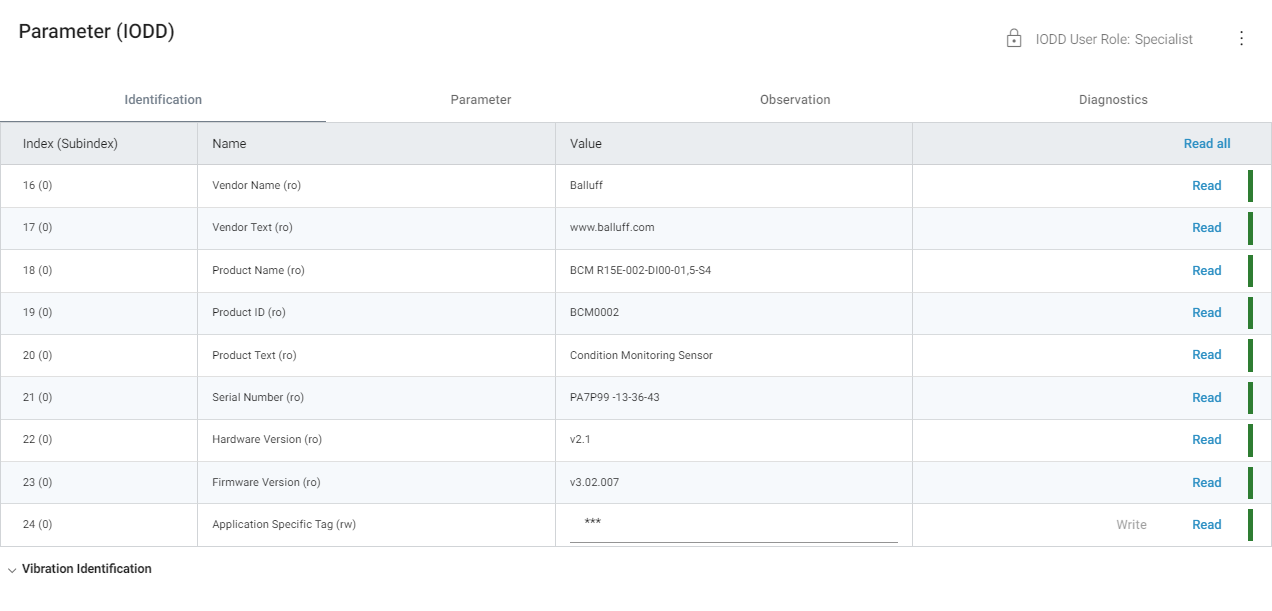Open the Diagnostics tab
Screen dimensions: 1272x611
pos(1113,100)
